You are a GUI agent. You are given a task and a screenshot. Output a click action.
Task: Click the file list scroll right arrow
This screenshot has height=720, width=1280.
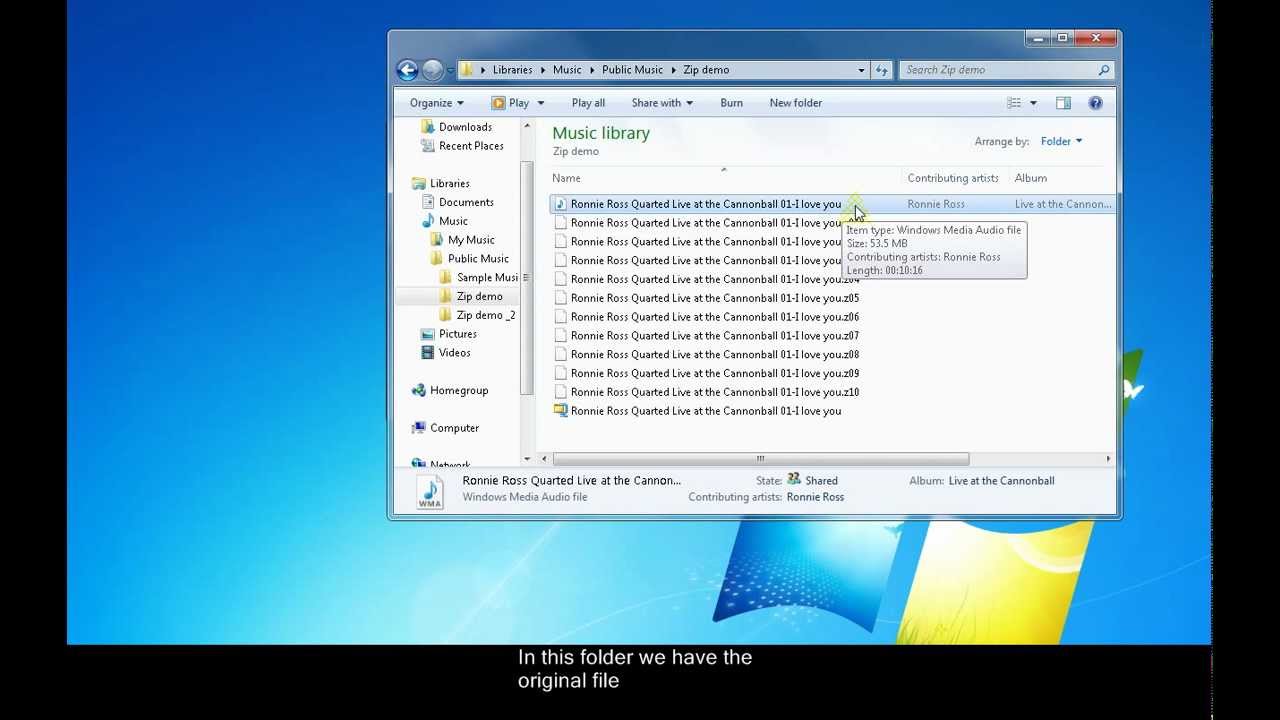(1108, 459)
